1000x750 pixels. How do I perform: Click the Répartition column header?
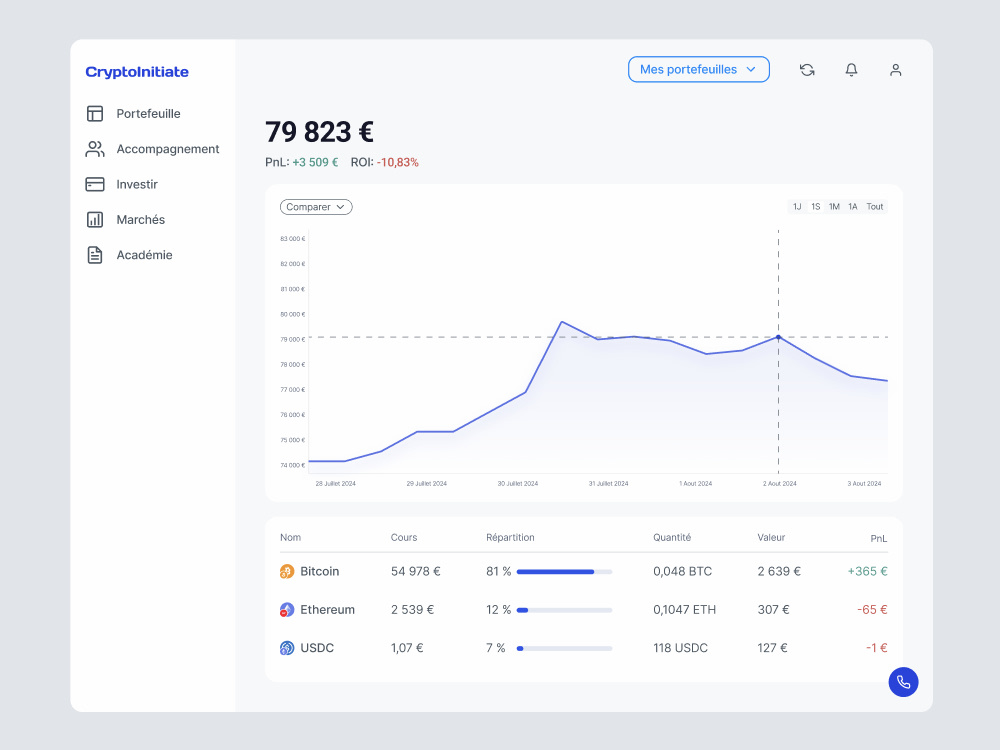point(510,538)
